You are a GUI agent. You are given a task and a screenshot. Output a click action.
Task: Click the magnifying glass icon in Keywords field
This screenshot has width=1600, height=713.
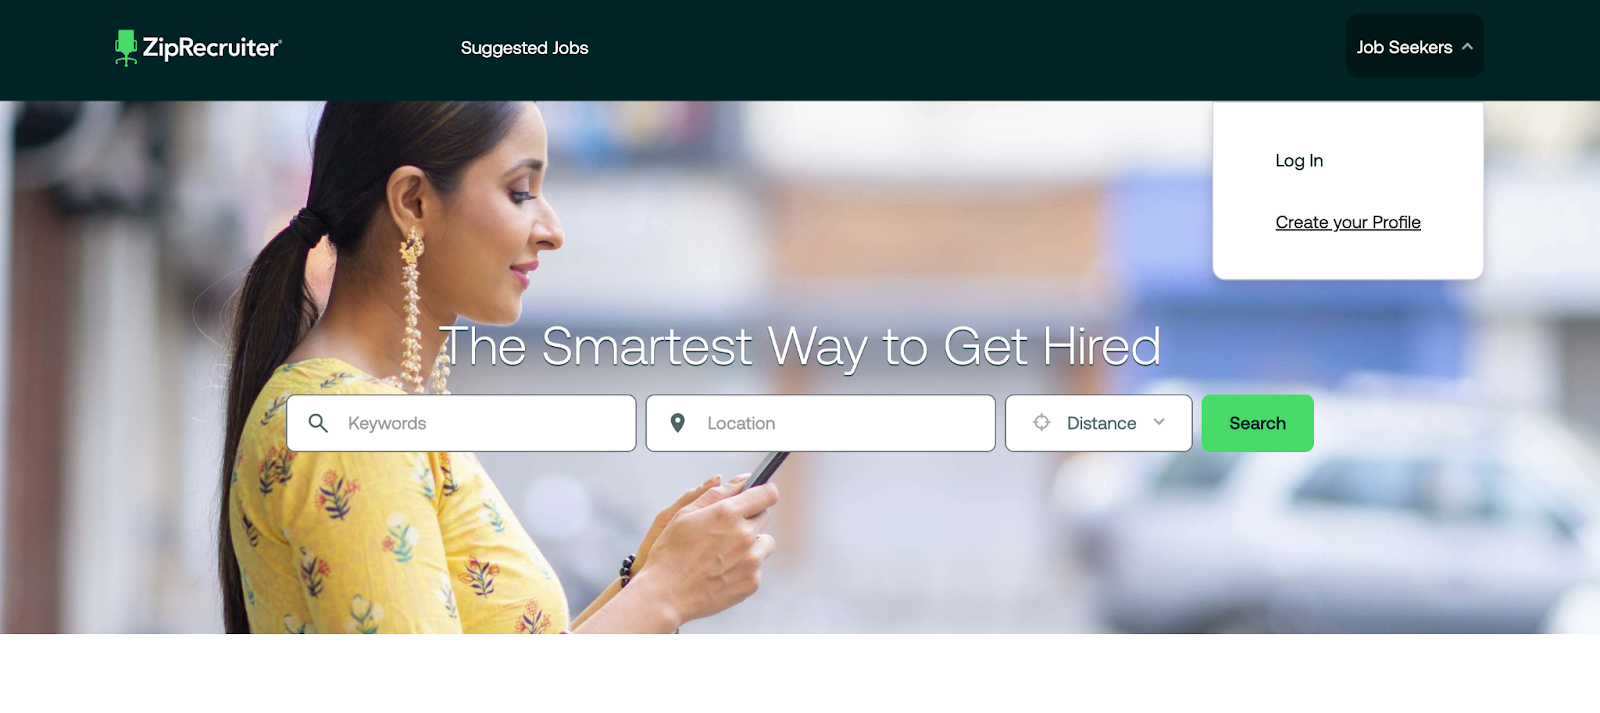coord(318,423)
